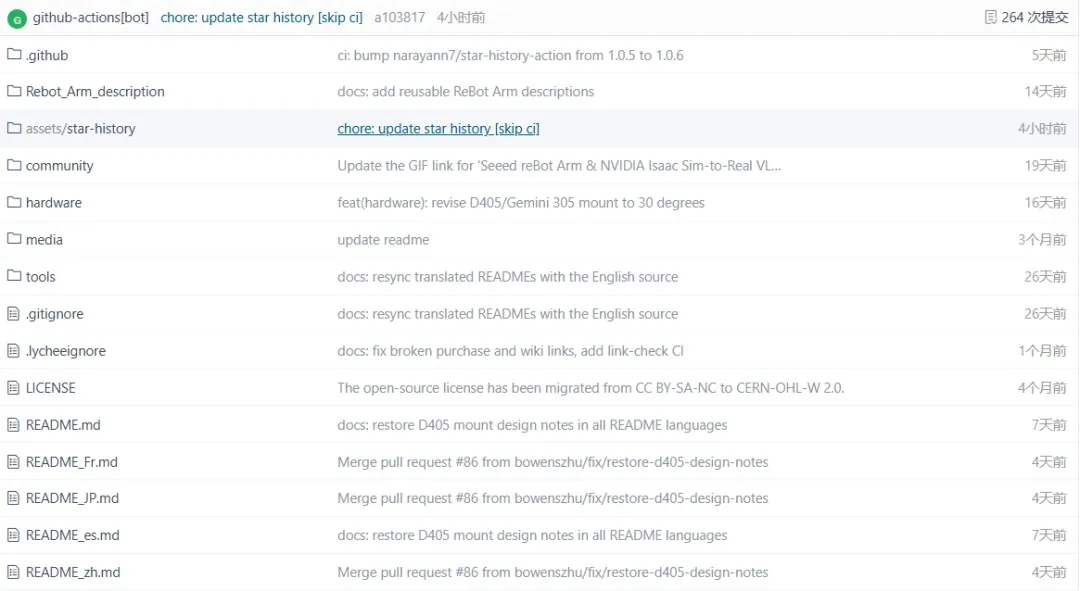The height and width of the screenshot is (591, 1080).
Task: Open the tools folder
Action: click(x=41, y=277)
